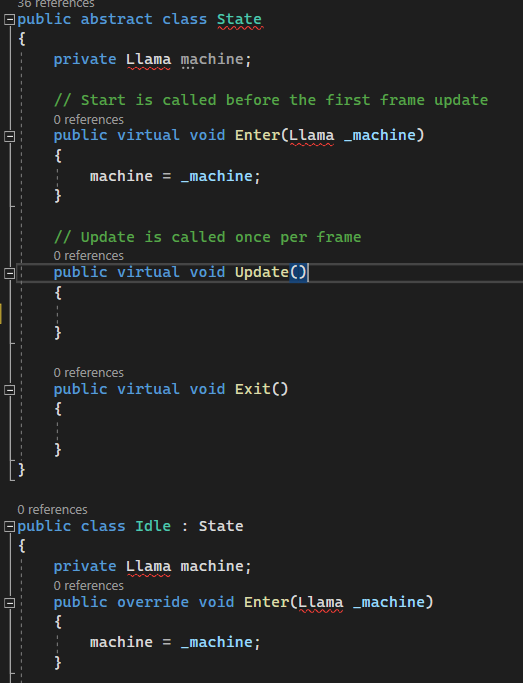This screenshot has width=523, height=683.
Task: Collapse the Exit method outline toggle
Action: [x=10, y=390]
